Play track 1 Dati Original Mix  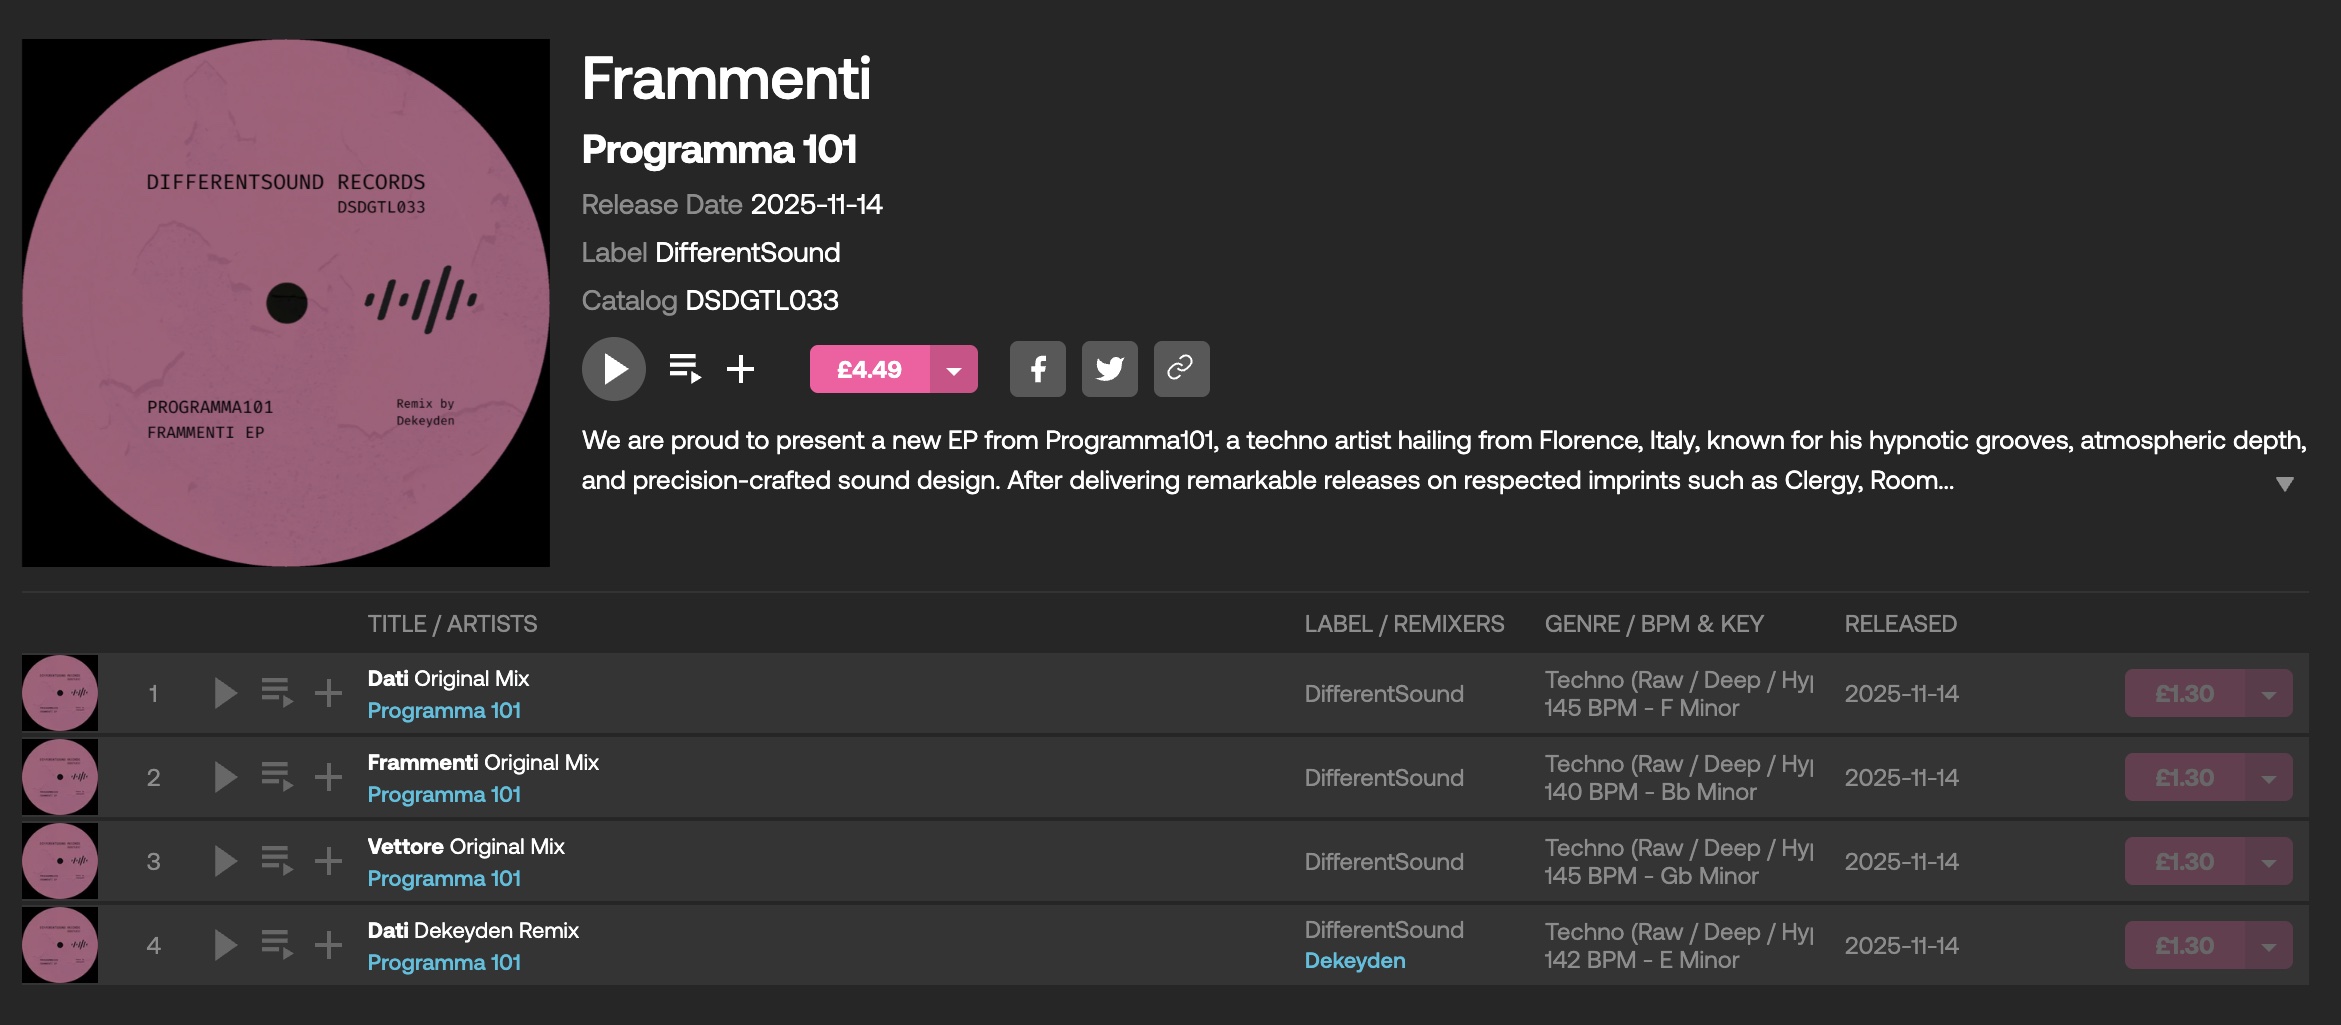click(225, 693)
